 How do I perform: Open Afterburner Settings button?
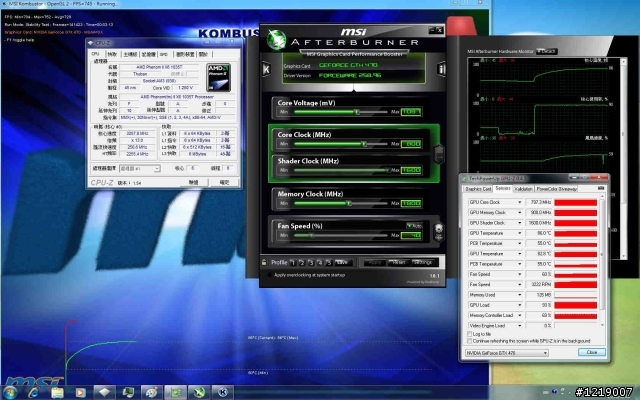pyautogui.click(x=423, y=262)
